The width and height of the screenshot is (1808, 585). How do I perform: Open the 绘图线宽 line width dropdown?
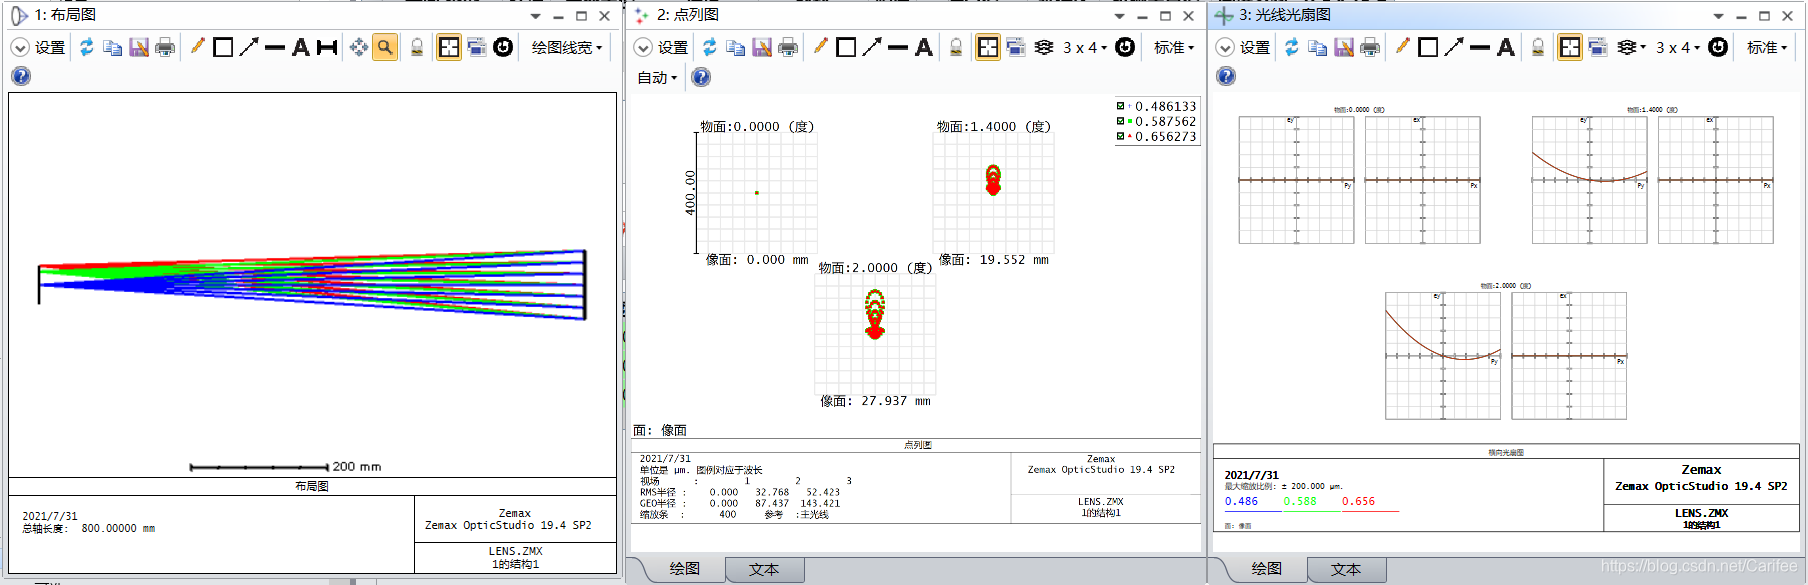pyautogui.click(x=567, y=47)
